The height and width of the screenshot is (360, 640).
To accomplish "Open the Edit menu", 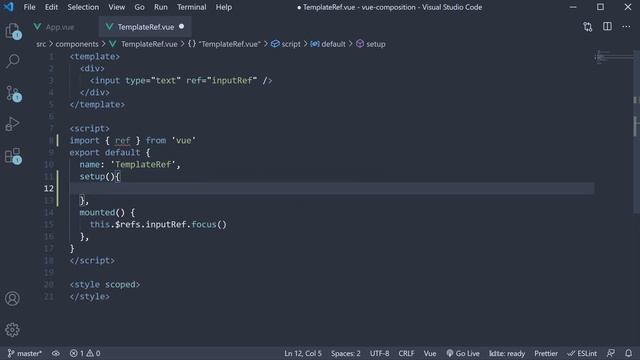I will point(51,7).
